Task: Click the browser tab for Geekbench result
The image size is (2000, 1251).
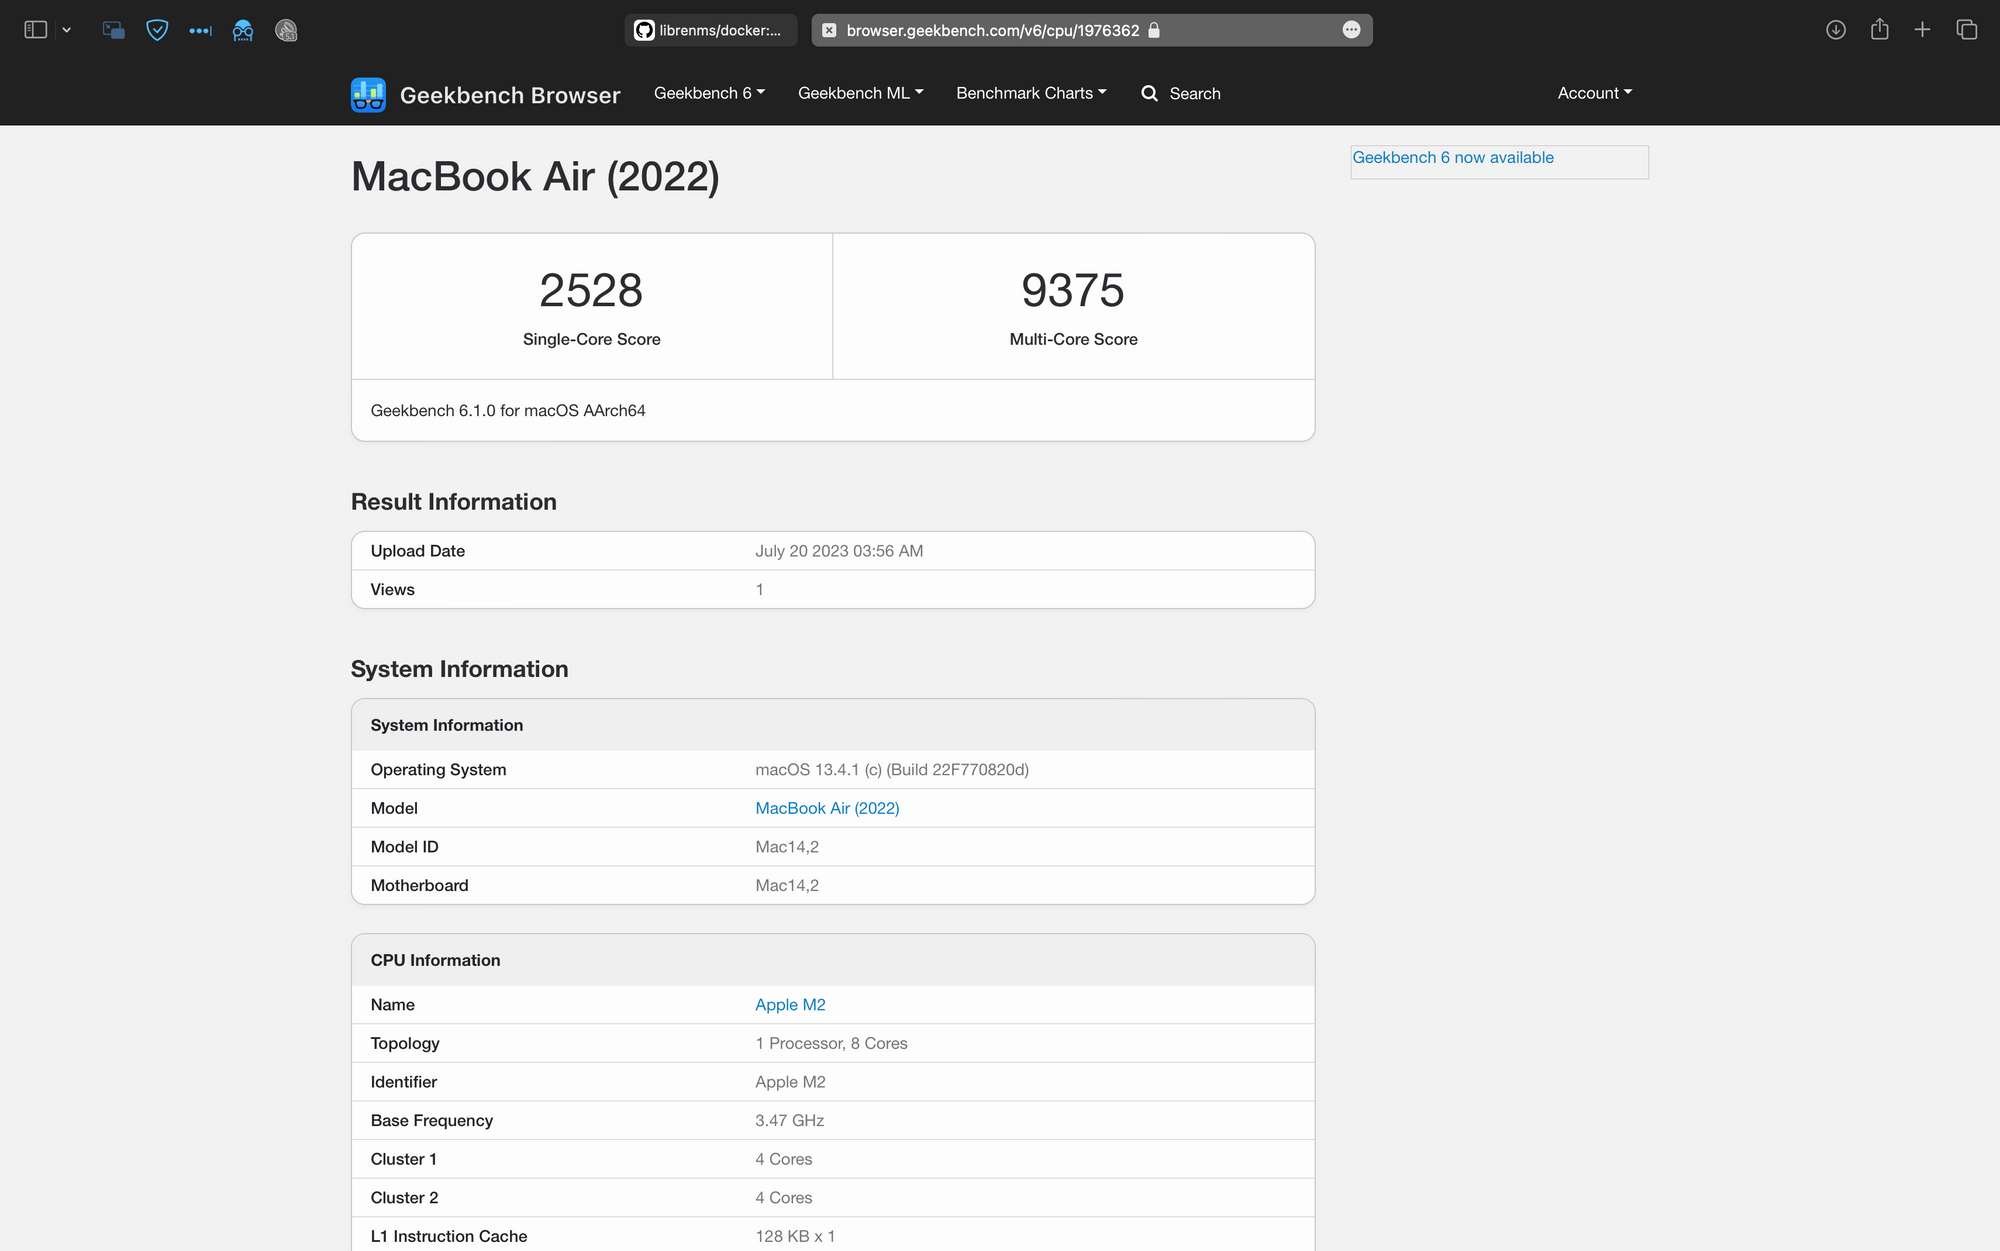Action: click(x=1091, y=29)
